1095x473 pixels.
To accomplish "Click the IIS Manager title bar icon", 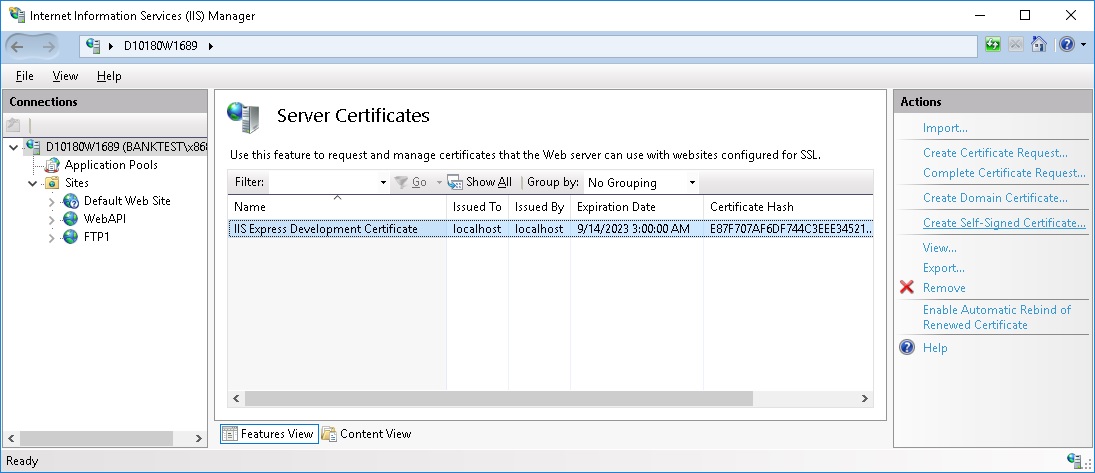I will (x=17, y=15).
